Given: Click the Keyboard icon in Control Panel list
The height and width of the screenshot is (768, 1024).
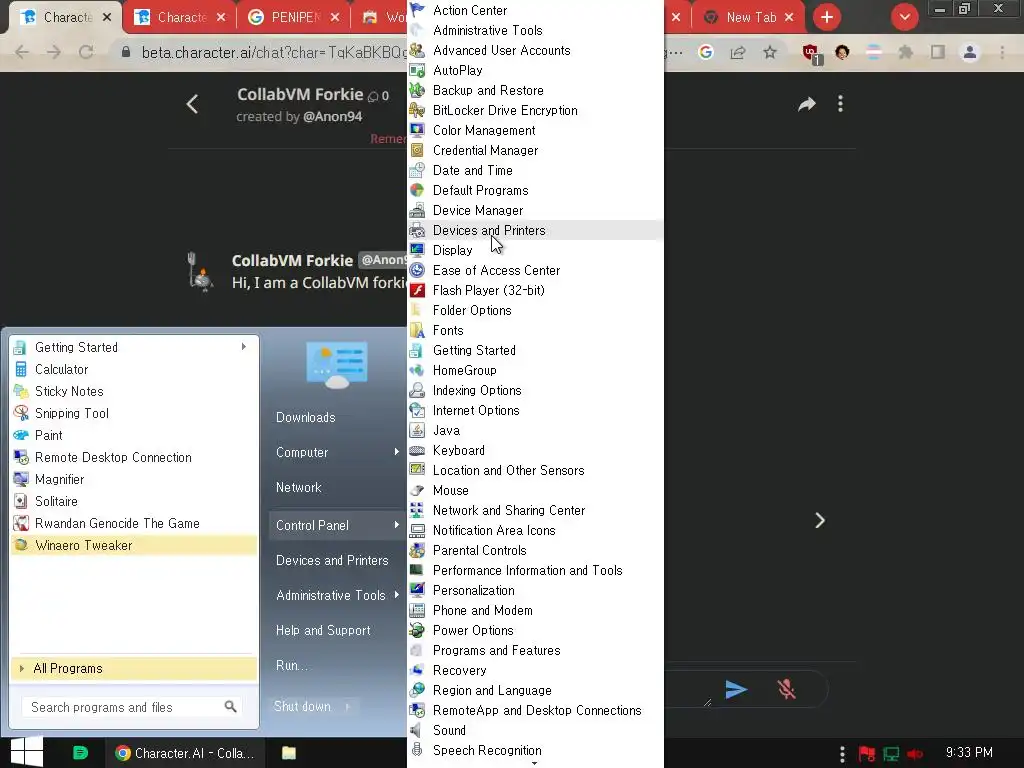Looking at the screenshot, I should point(417,451).
